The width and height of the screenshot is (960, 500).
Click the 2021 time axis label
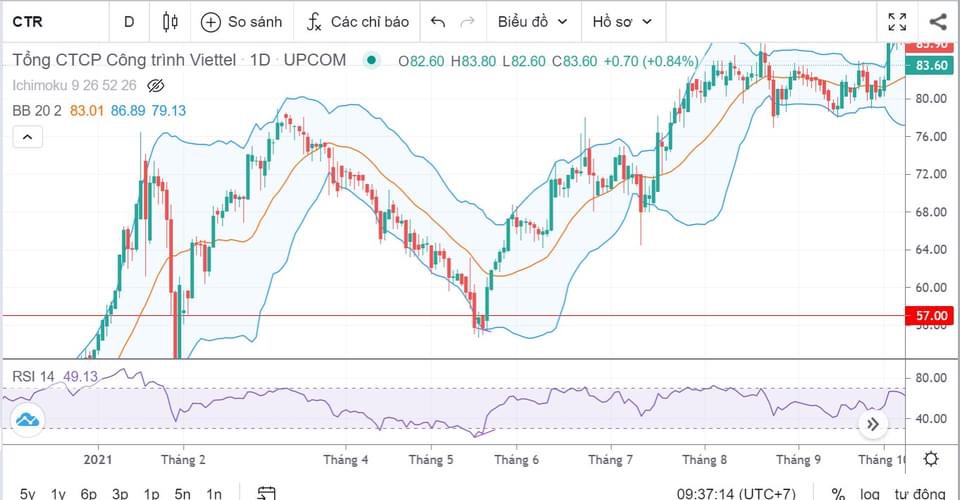click(98, 460)
